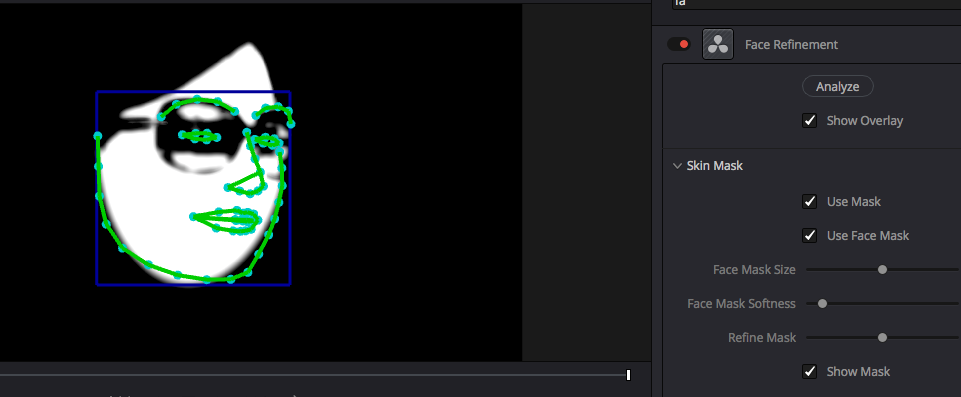Click the Analyze button
Viewport: 961px width, 397px height.
837,86
